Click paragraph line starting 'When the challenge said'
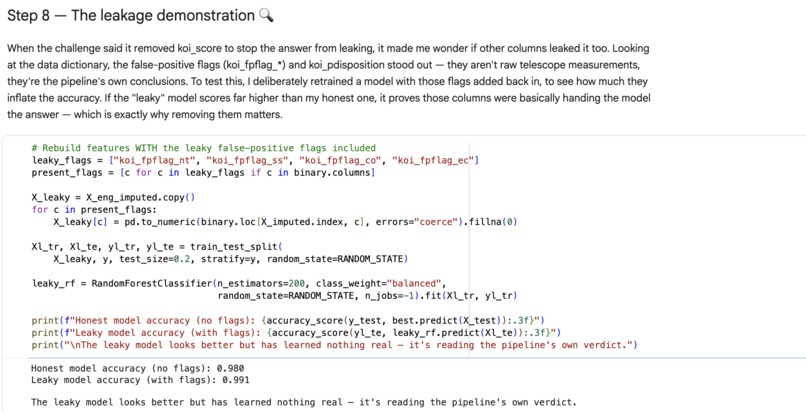 328,48
